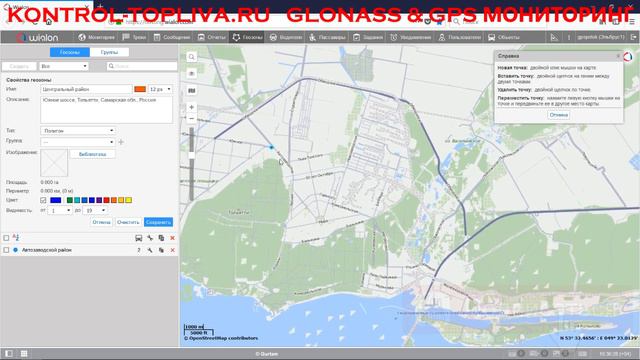The height and width of the screenshot is (360, 640).
Task: Click the empty image thumbnail
Action: coord(54,162)
